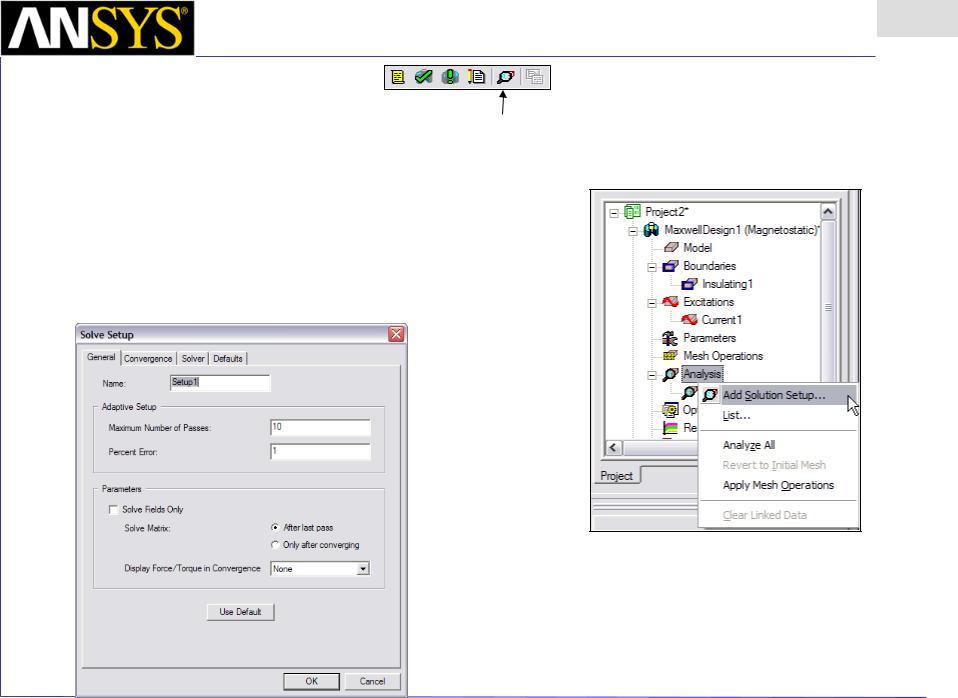The width and height of the screenshot is (958, 698).
Task: Close the Solve Setup dialog
Action: pyautogui.click(x=397, y=334)
